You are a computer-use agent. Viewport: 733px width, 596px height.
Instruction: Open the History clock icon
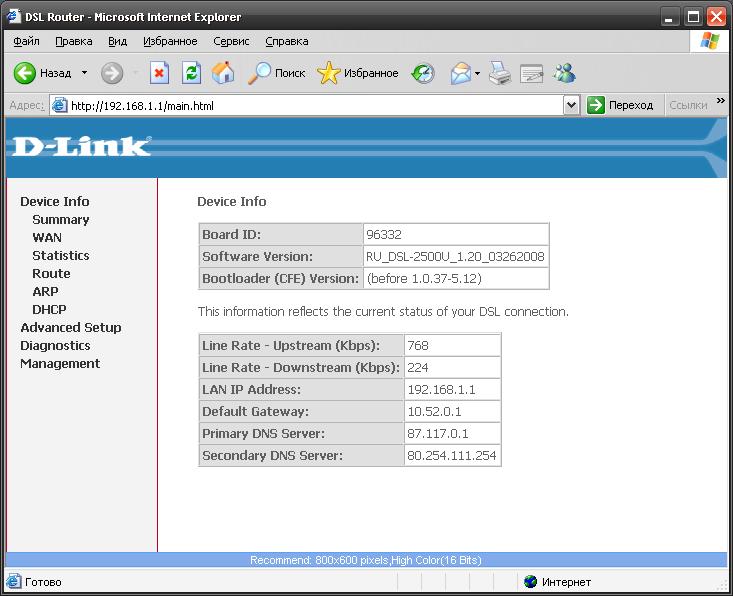click(423, 73)
